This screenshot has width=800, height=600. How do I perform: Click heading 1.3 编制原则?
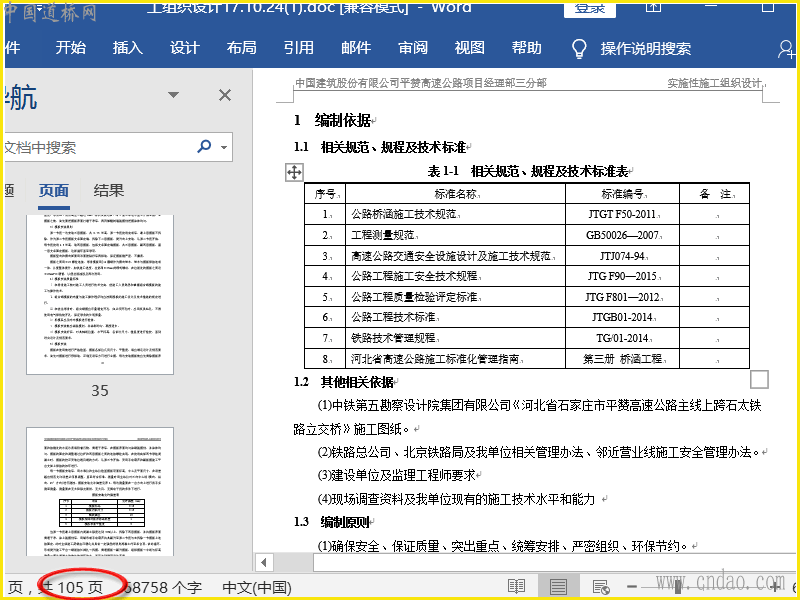pos(332,522)
